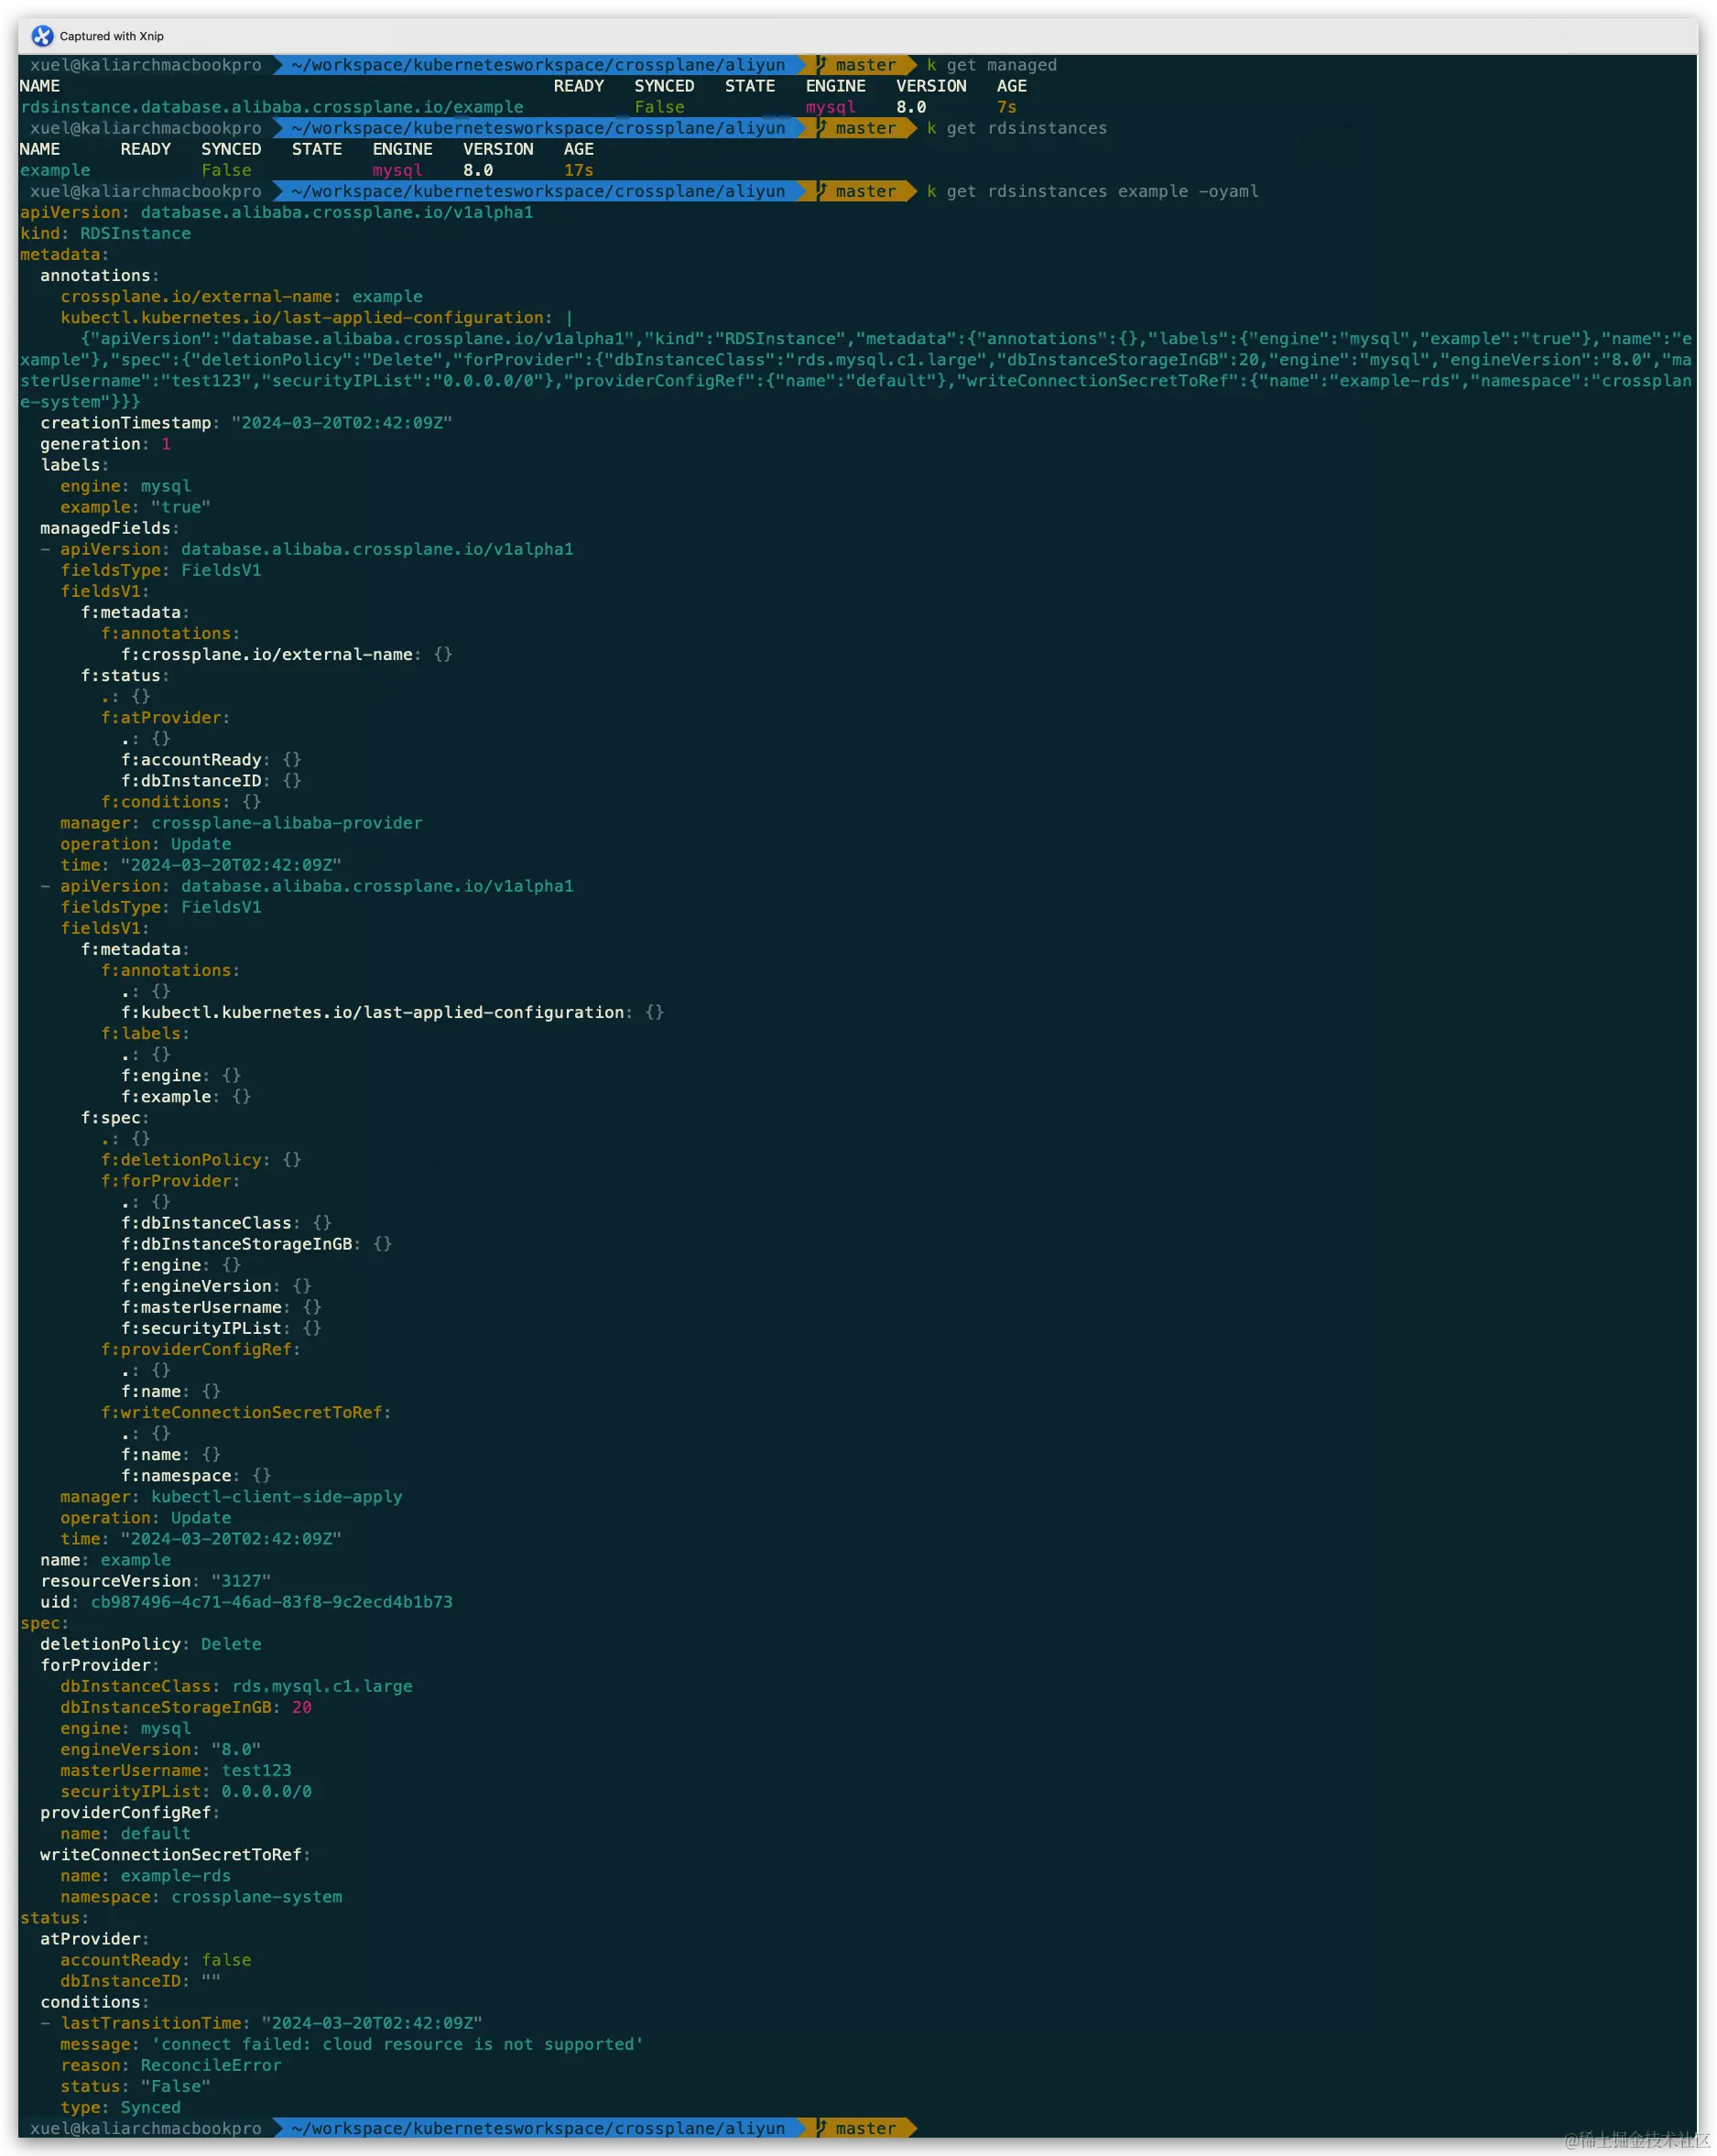Click 'manager: kubectl-client-side-apply' line
Image resolution: width=1717 pixels, height=2156 pixels.
[231, 1496]
